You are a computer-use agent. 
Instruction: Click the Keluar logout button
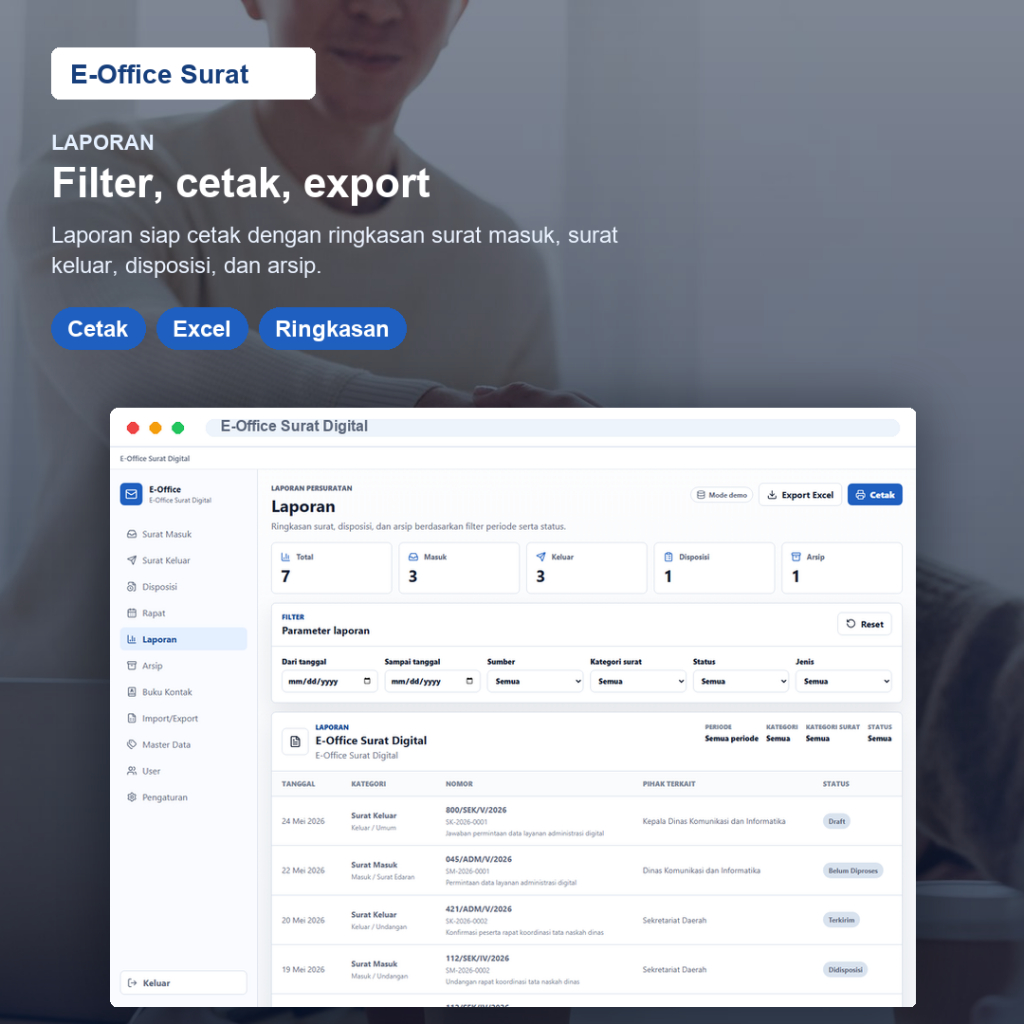[x=184, y=983]
